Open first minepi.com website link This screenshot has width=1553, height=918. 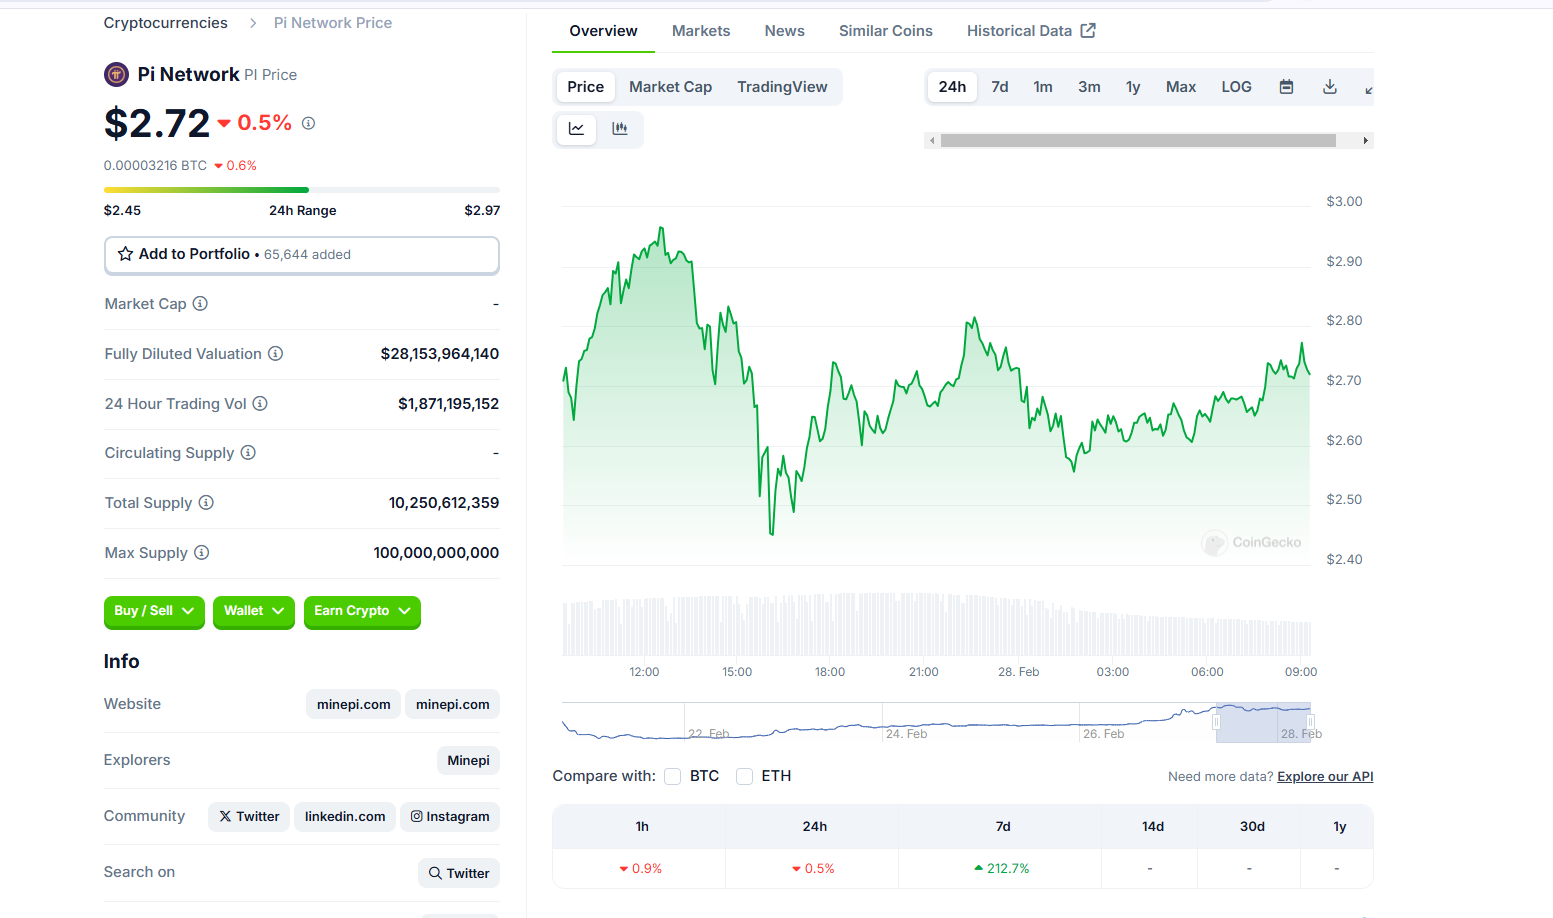353,705
